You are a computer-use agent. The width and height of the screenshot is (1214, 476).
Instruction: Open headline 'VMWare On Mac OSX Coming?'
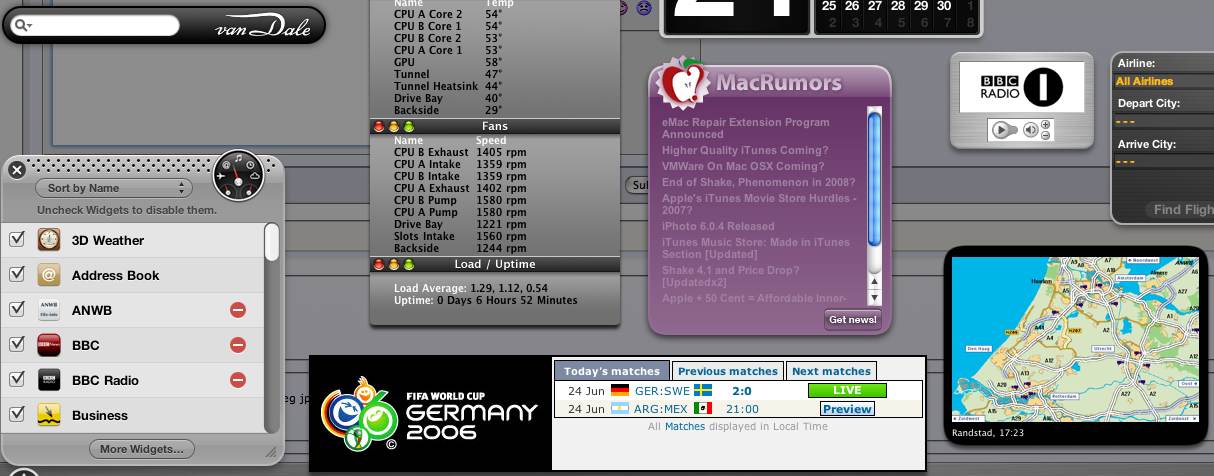point(743,166)
